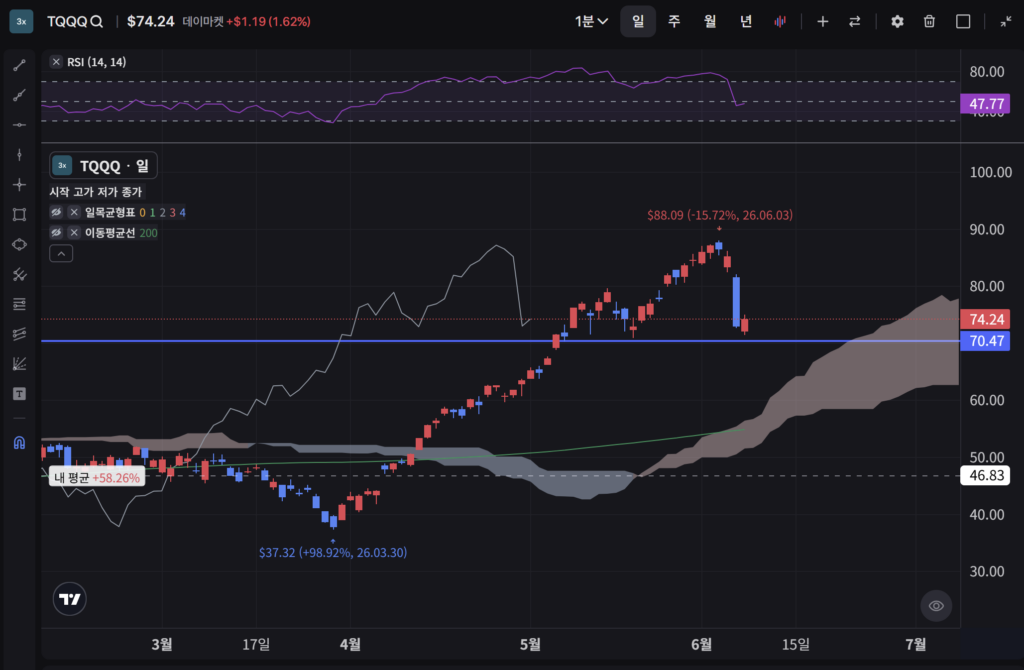
Task: Select the trend line drawing tool
Action: pos(20,65)
